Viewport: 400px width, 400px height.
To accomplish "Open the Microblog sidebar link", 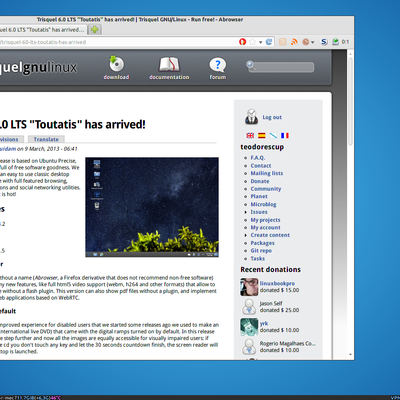I will (x=263, y=204).
